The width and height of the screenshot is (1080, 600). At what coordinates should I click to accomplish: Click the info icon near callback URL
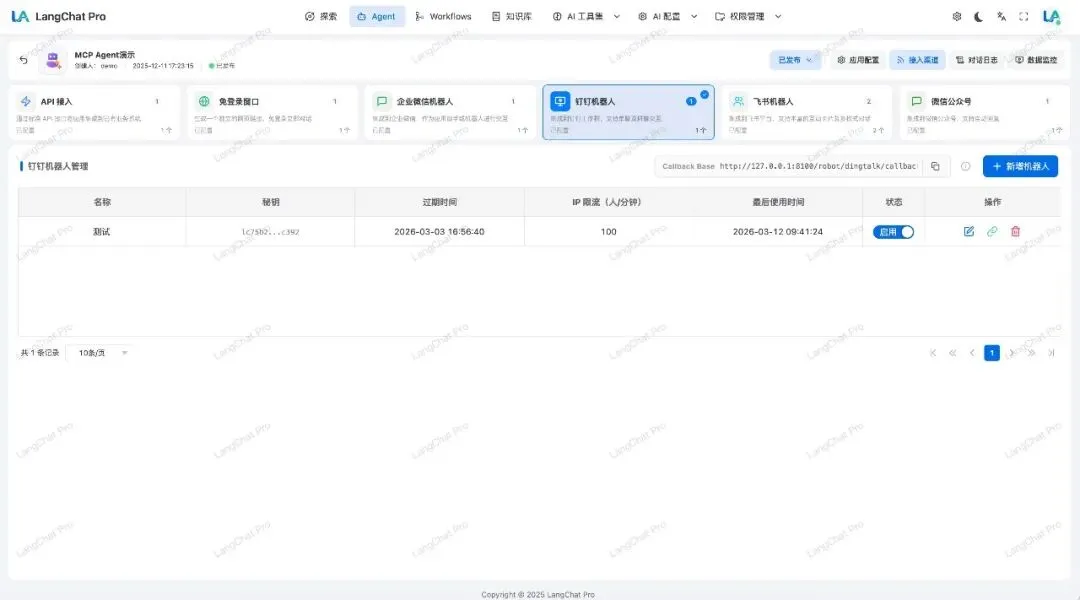pyautogui.click(x=966, y=166)
